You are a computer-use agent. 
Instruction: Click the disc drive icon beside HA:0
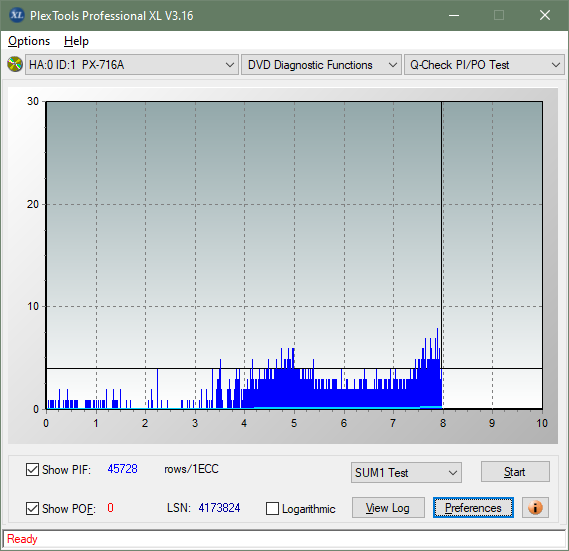pyautogui.click(x=15, y=65)
